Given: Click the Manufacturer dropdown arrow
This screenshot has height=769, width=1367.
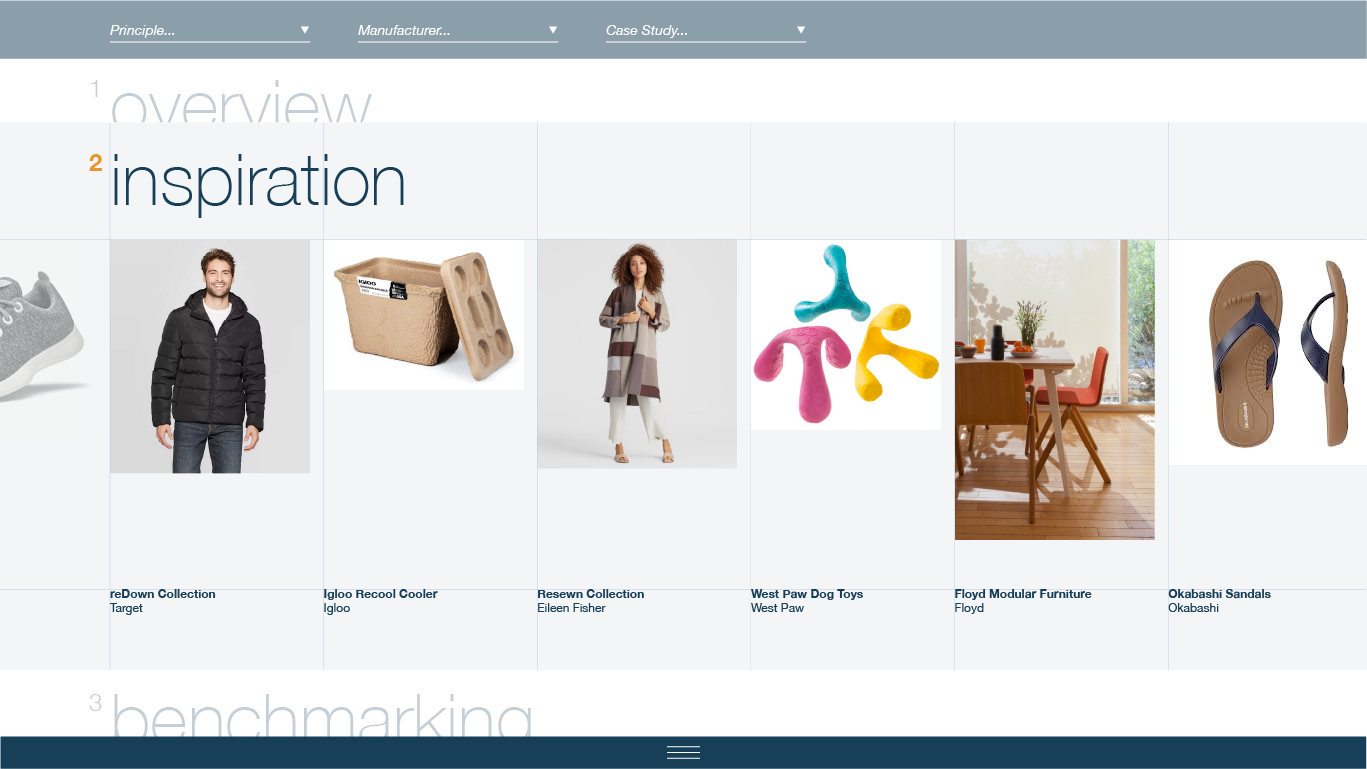Looking at the screenshot, I should point(553,30).
